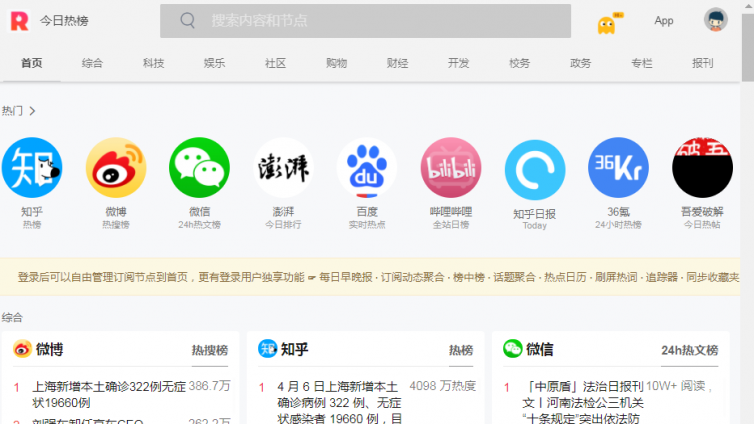The width and height of the screenshot is (754, 424).
Task: Open the 微博 热搜榜 round icon
Action: [116, 168]
